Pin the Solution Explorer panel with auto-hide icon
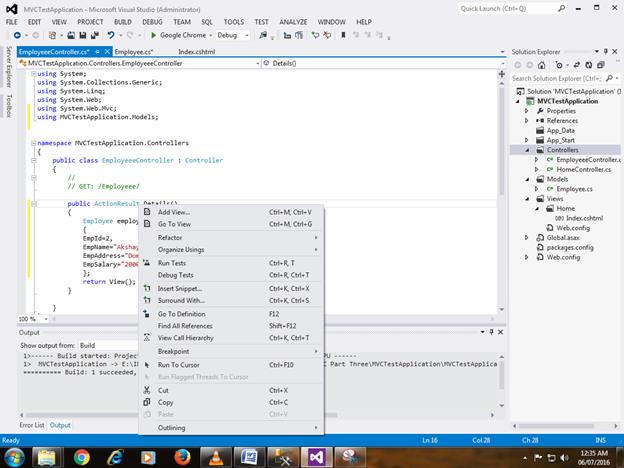 [x=605, y=50]
